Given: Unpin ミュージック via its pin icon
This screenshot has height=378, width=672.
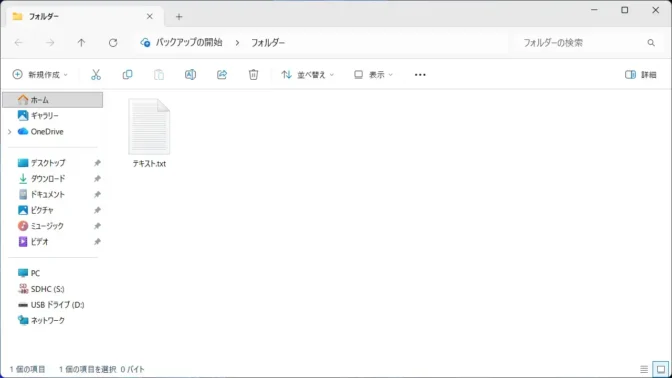Looking at the screenshot, I should click(97, 226).
